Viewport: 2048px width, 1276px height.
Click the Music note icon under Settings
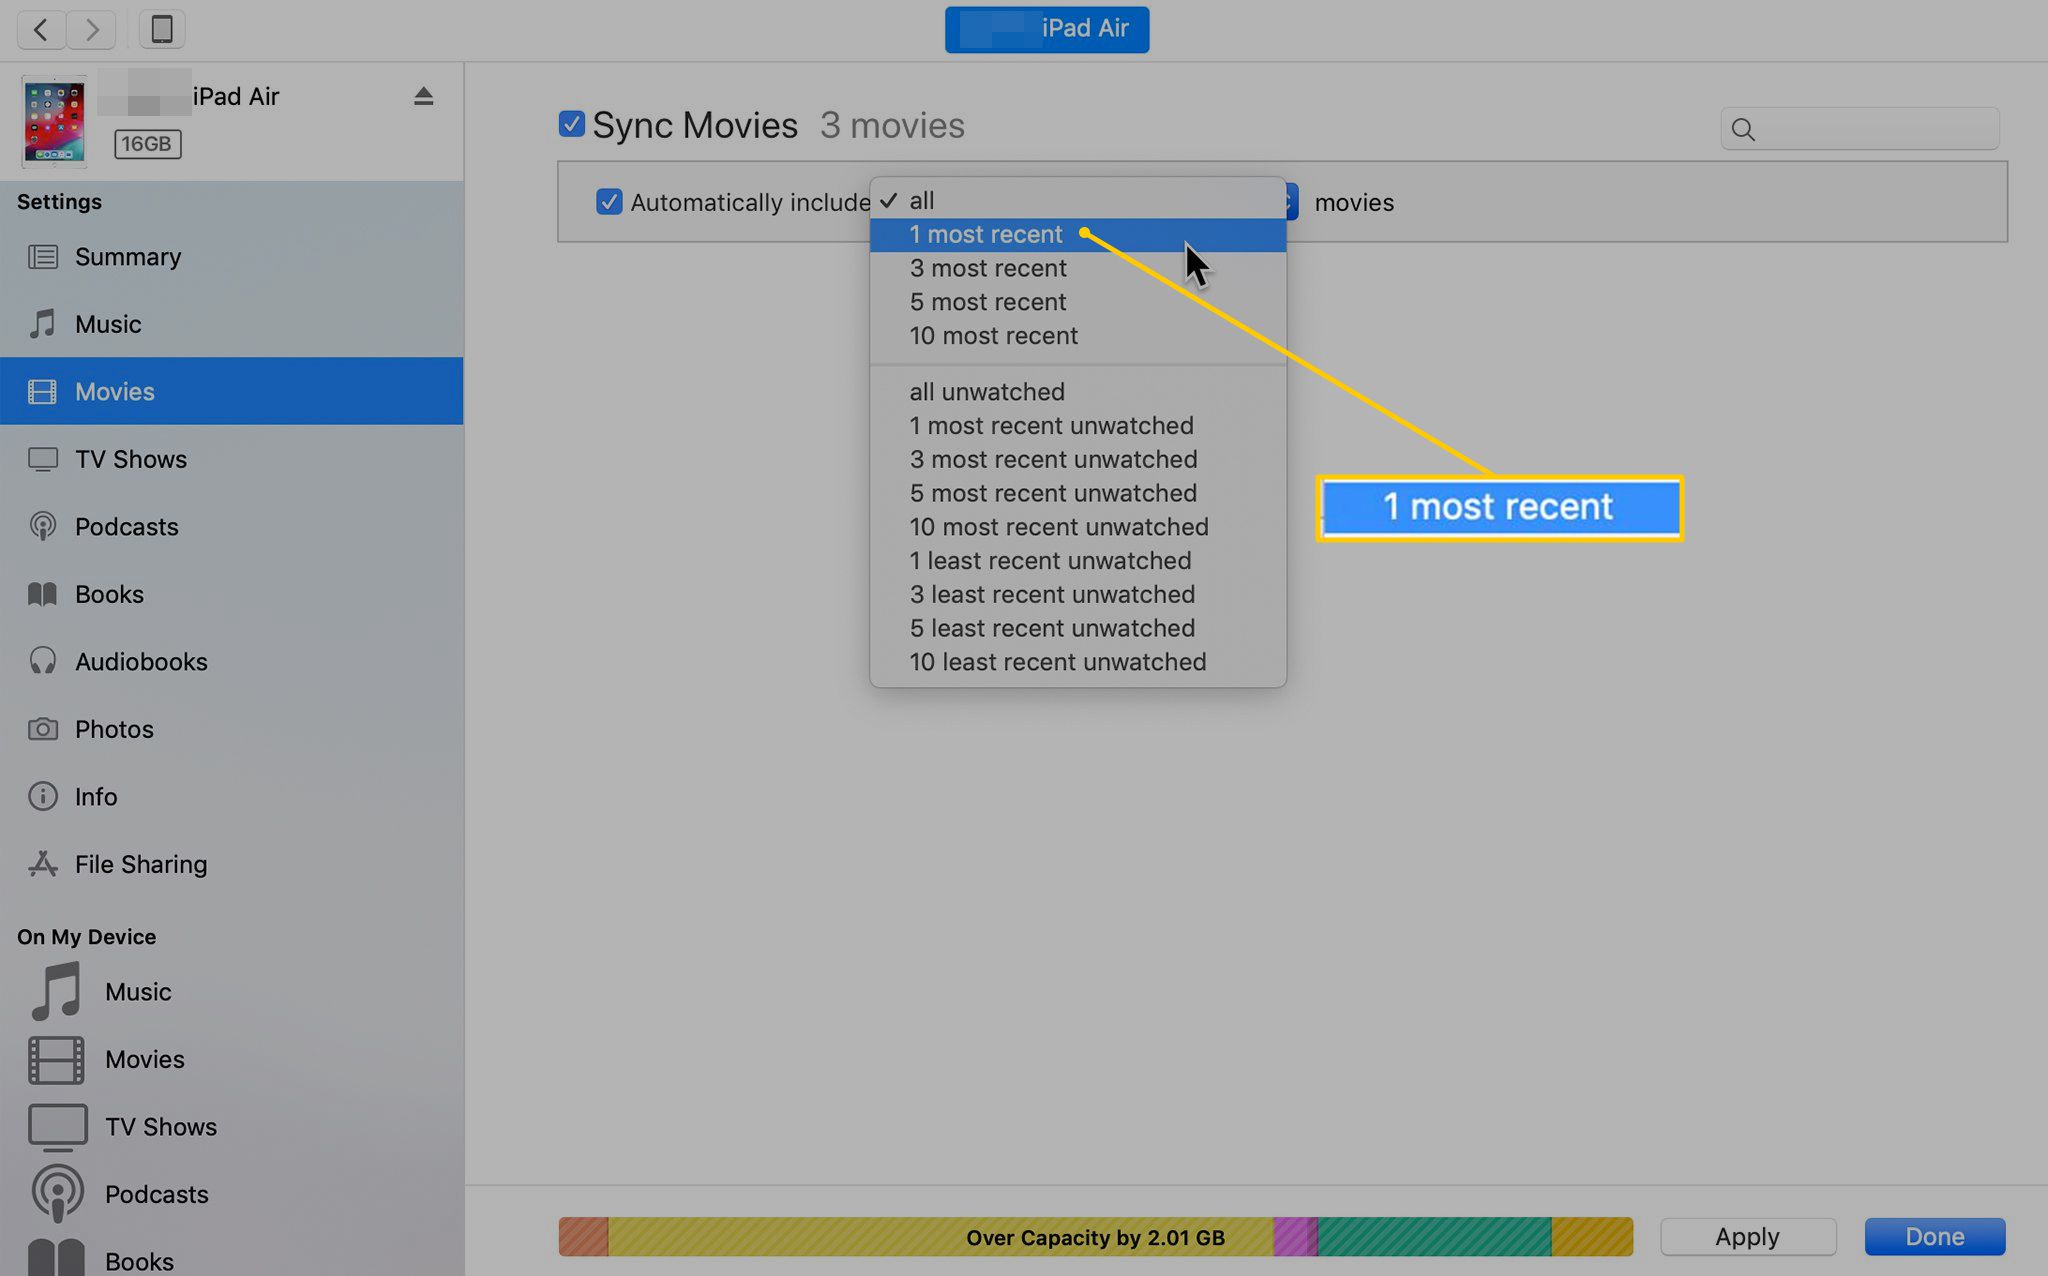pyautogui.click(x=42, y=324)
